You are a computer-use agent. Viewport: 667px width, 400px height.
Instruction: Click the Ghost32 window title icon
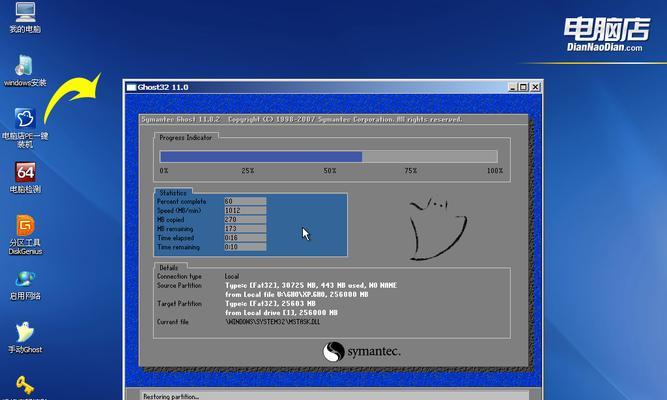pyautogui.click(x=131, y=87)
